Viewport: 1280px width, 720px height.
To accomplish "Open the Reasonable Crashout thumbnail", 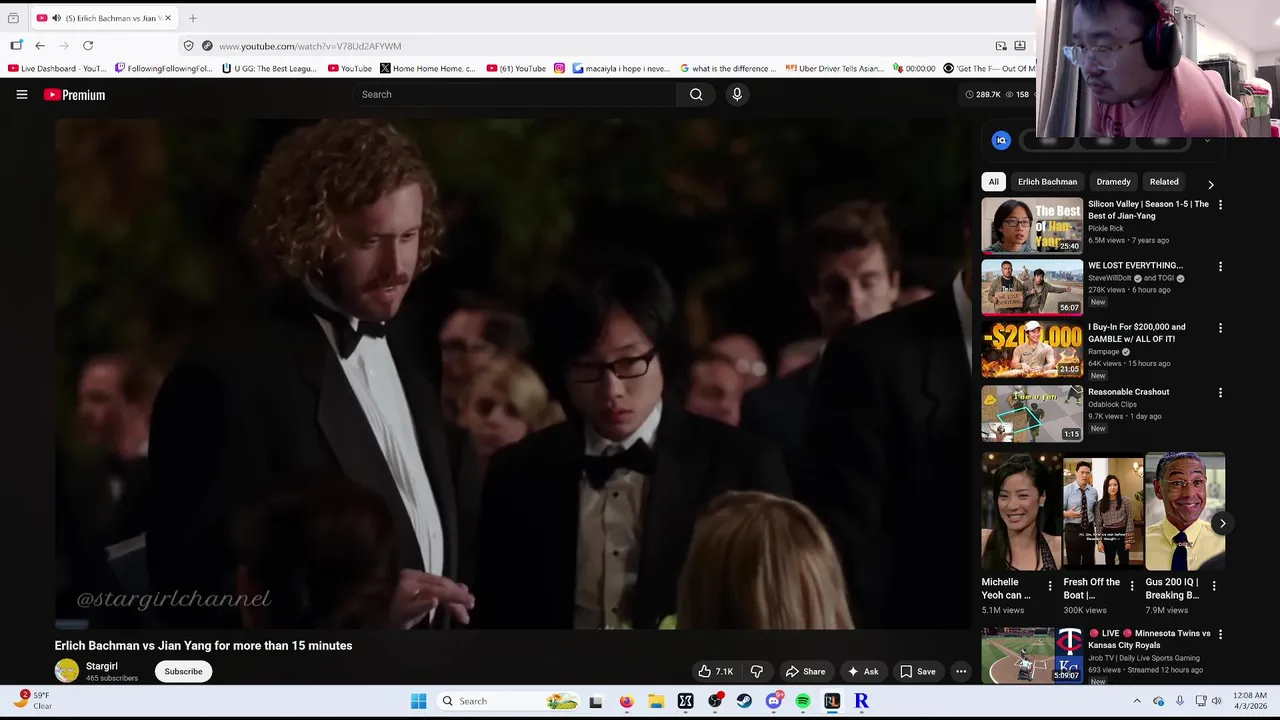I will pos(1032,413).
